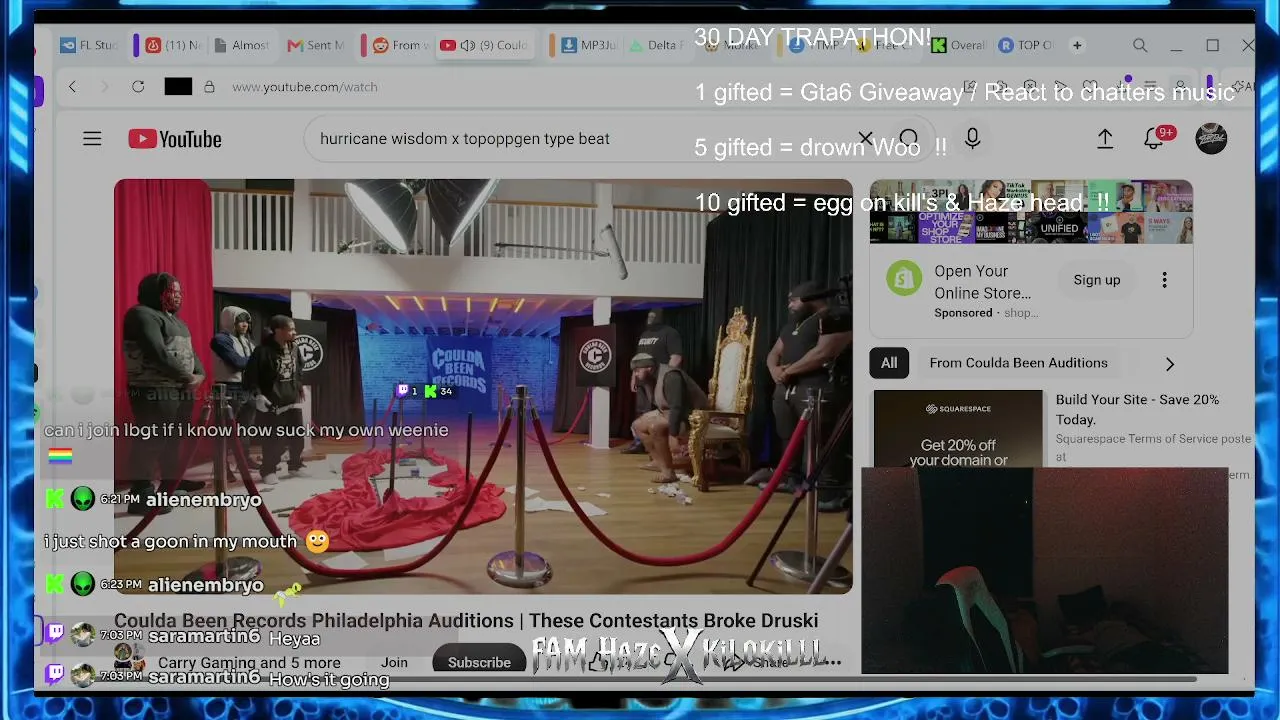Switch to the (11) notifications tab
The width and height of the screenshot is (1280, 720).
coord(172,45)
